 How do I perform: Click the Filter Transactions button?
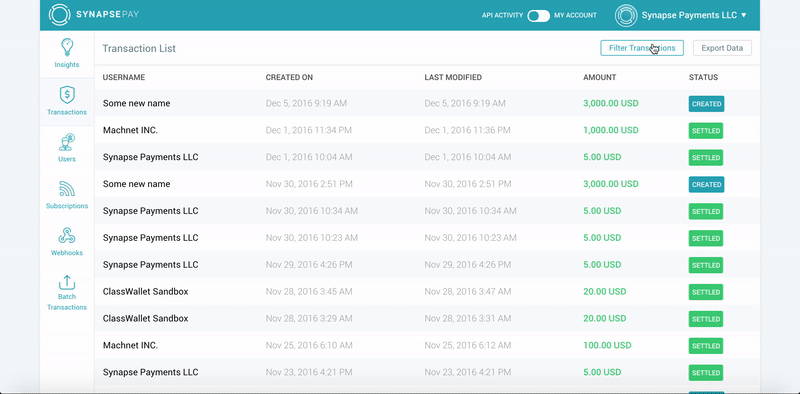tap(642, 48)
